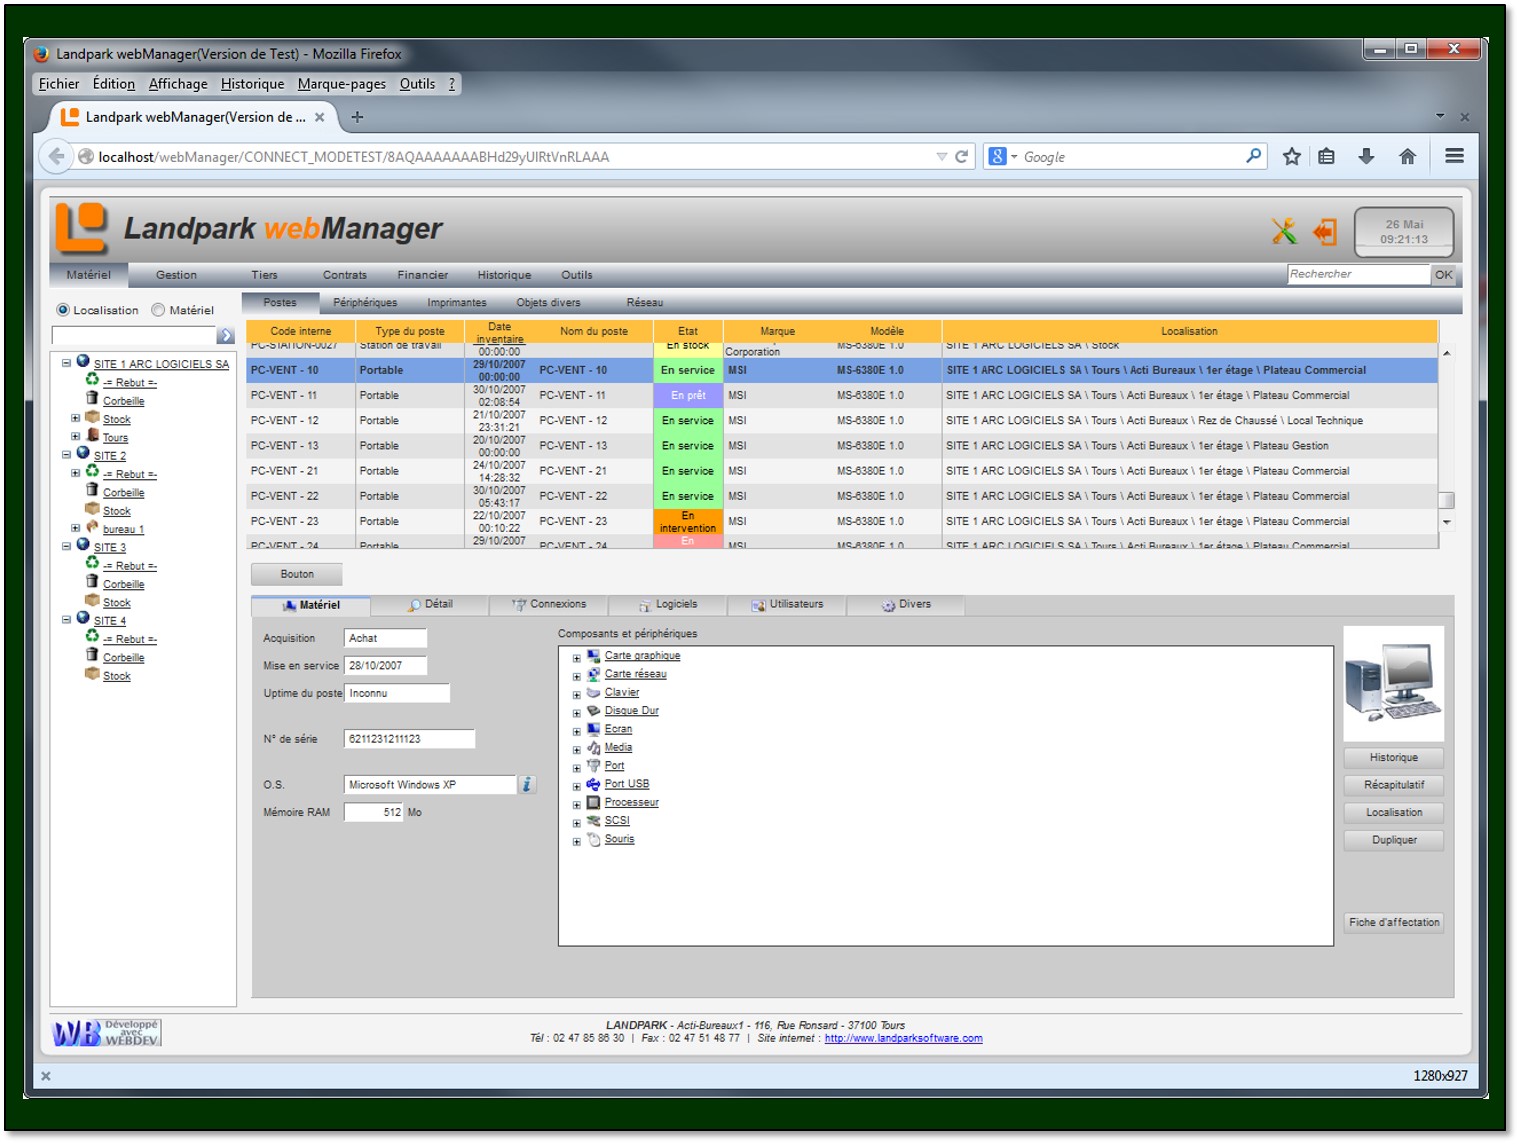
Task: Click the Firefox bookmark star icon
Action: (x=1292, y=156)
